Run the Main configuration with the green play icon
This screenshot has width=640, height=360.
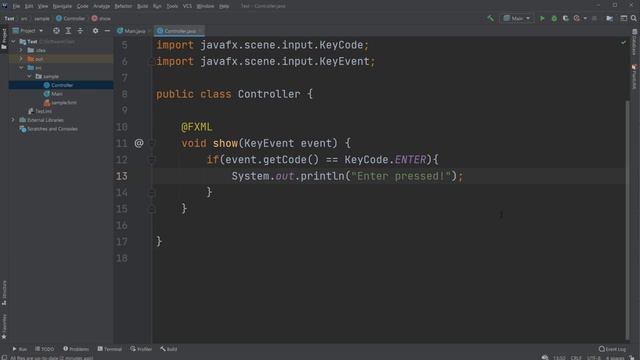point(542,18)
